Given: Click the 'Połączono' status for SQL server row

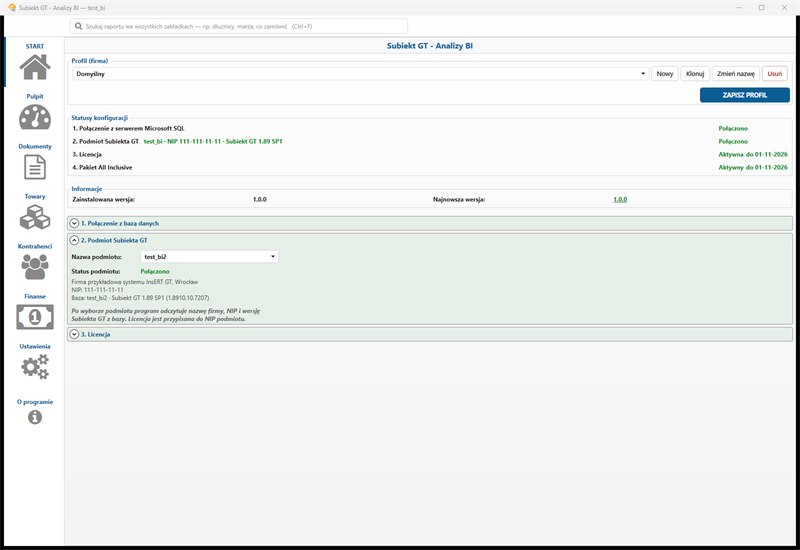Looking at the screenshot, I should point(733,129).
